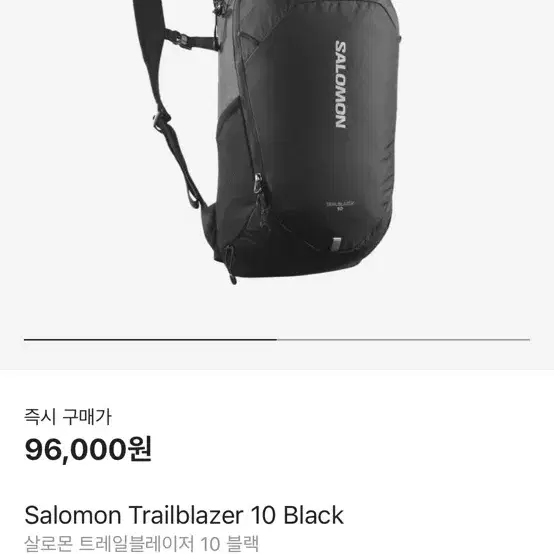
Task: Click the front zipper pull on backpack
Action: (x=258, y=184)
